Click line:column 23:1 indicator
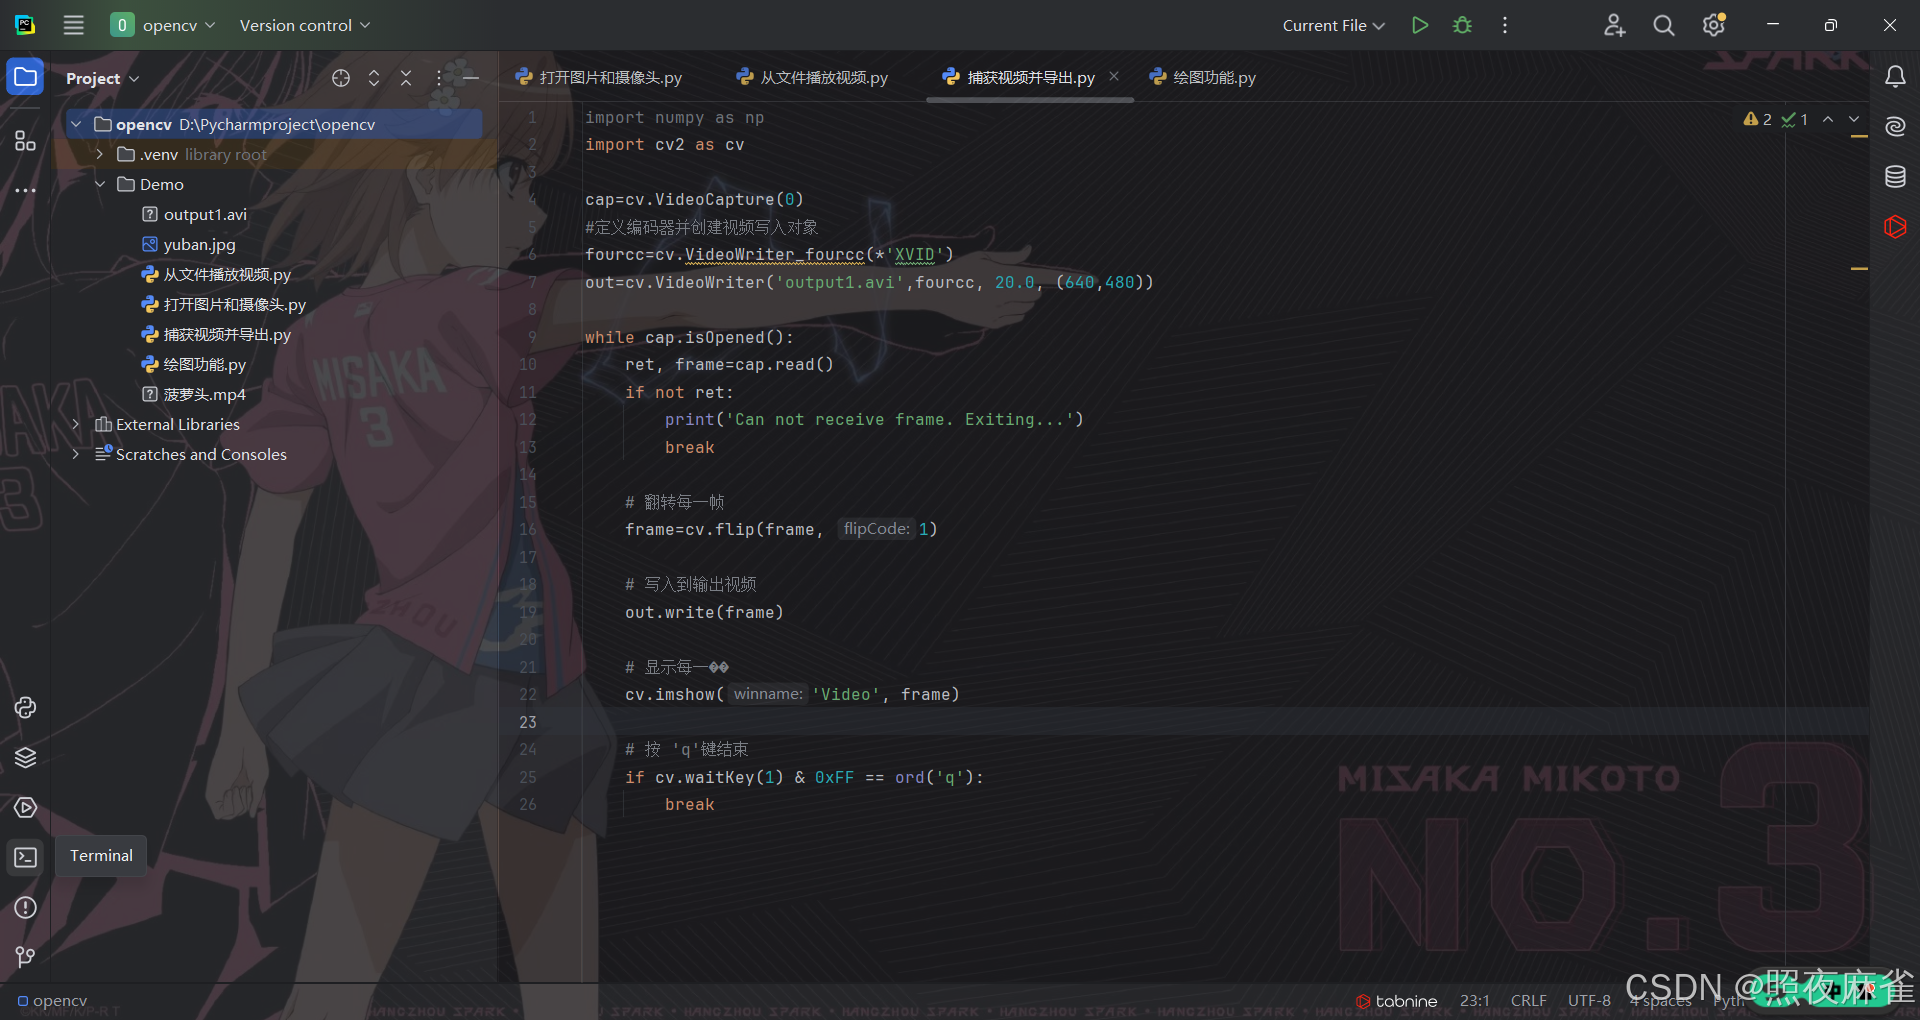The image size is (1920, 1020). [x=1475, y=1001]
